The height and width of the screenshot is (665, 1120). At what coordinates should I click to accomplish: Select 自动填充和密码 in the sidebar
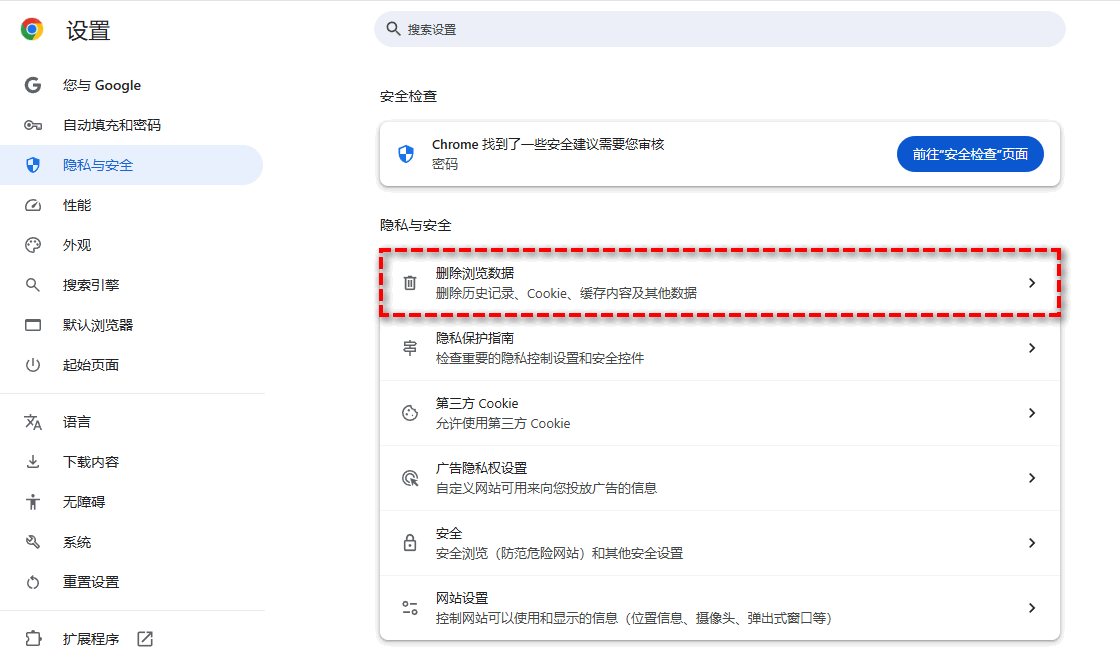coord(111,125)
